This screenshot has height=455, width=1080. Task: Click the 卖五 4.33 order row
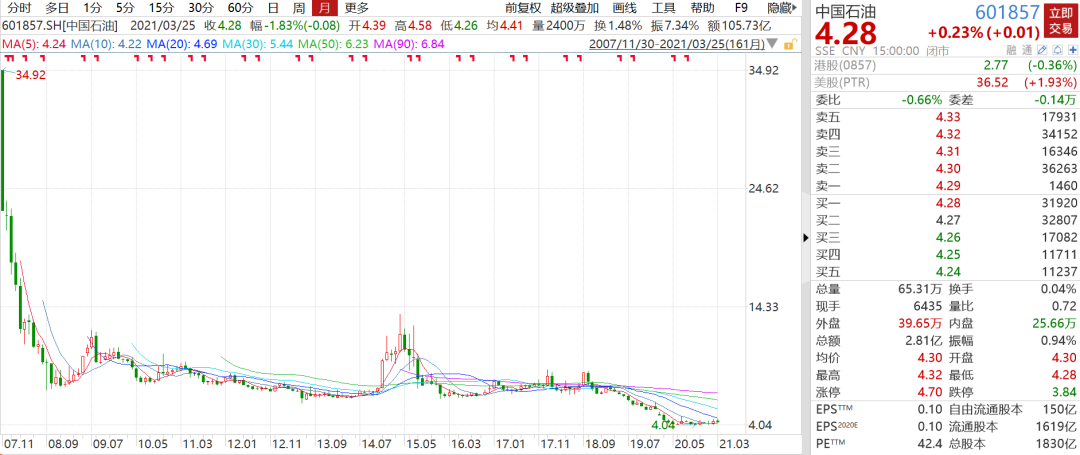[946, 116]
